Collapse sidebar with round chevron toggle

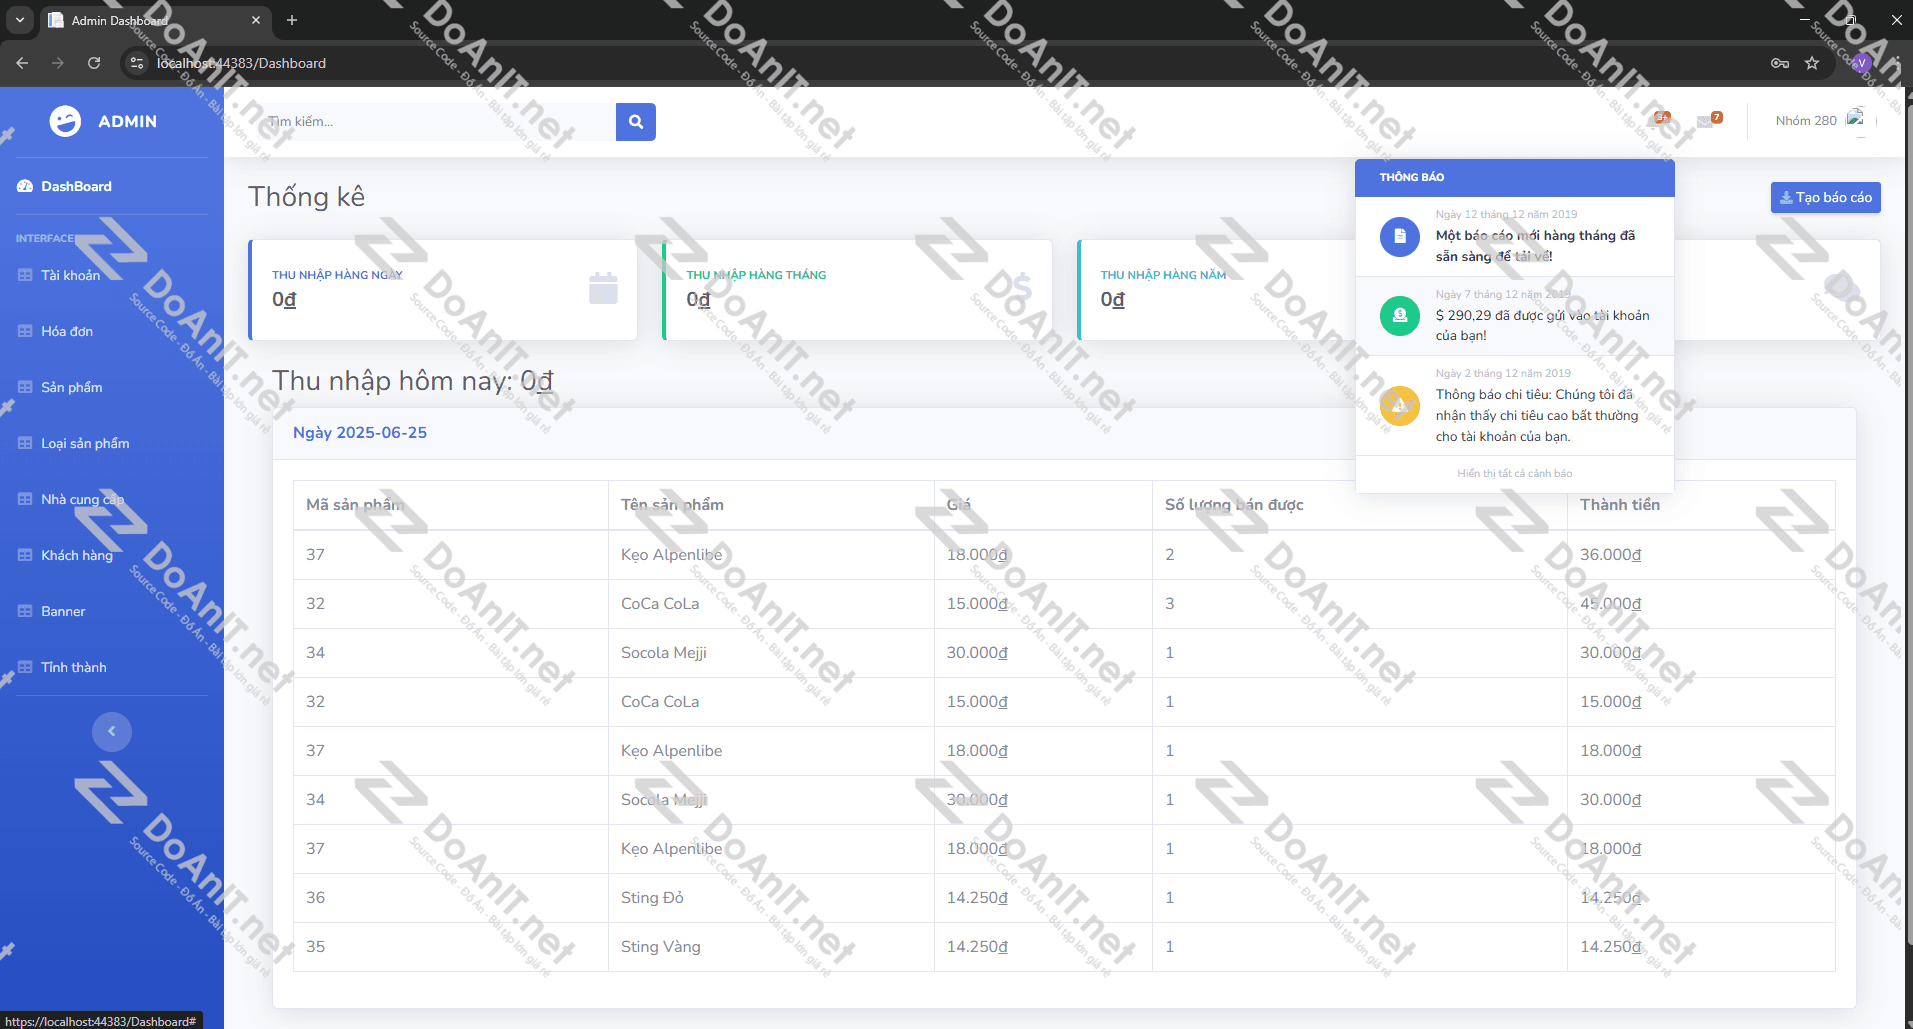click(x=112, y=732)
